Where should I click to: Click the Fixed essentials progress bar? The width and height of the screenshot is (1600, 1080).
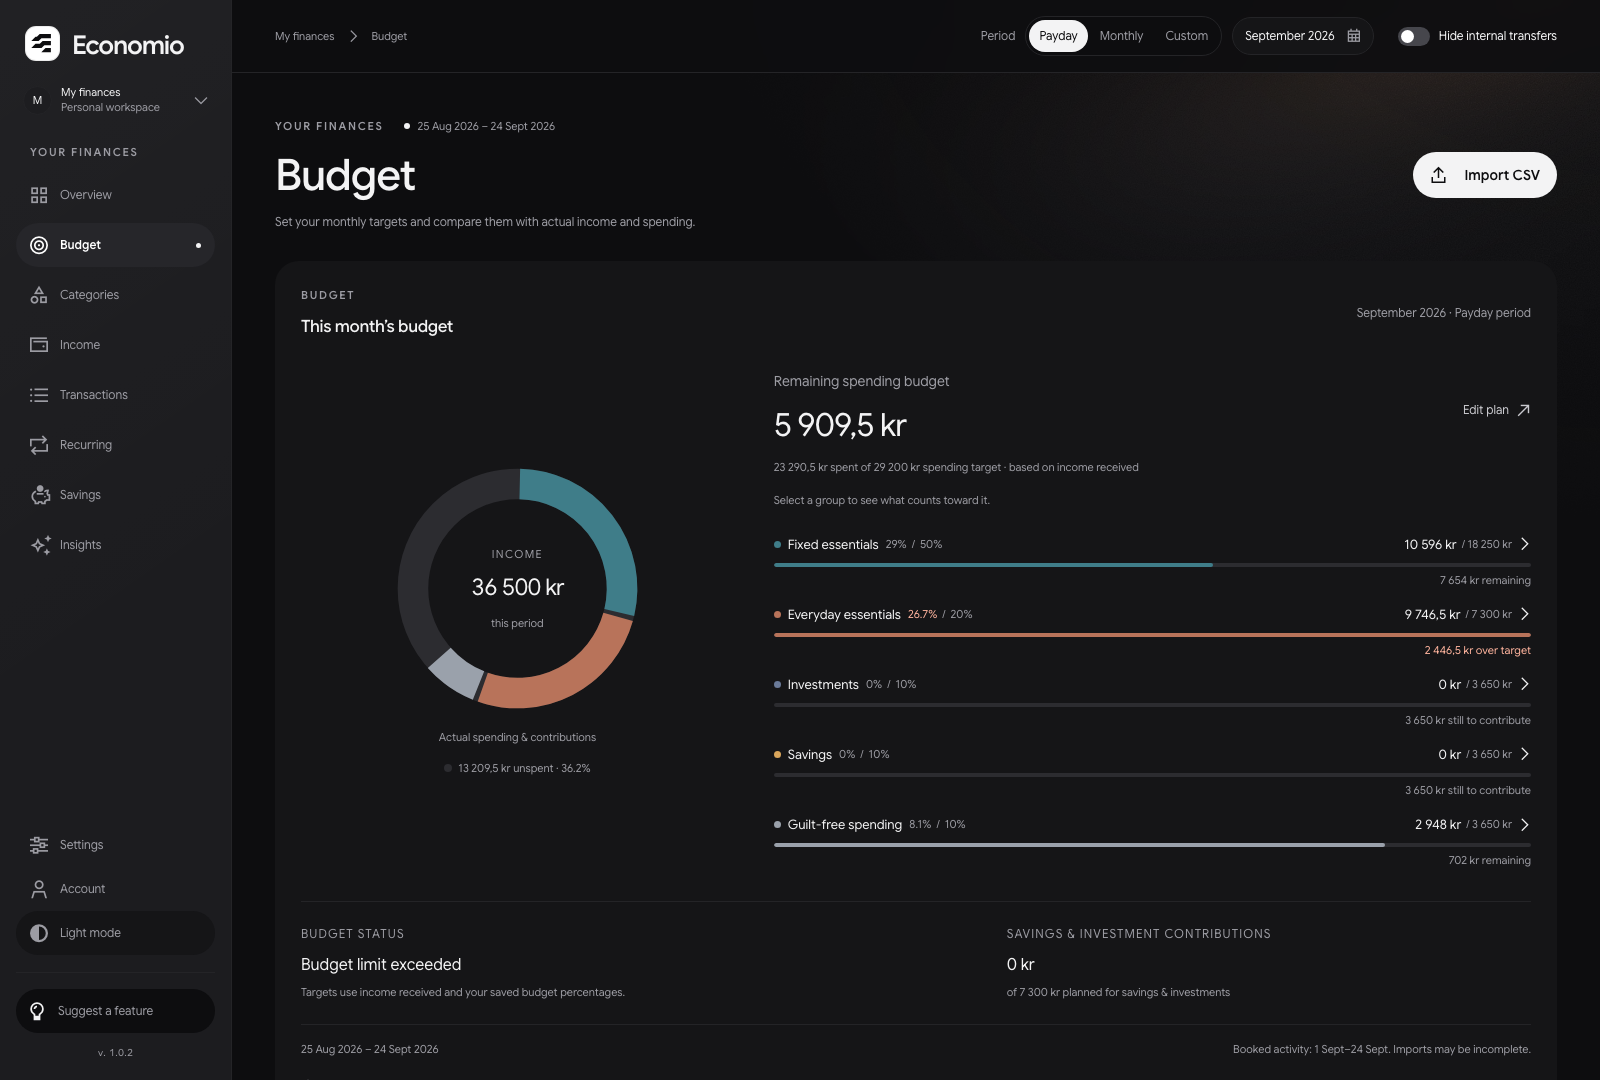point(1152,565)
